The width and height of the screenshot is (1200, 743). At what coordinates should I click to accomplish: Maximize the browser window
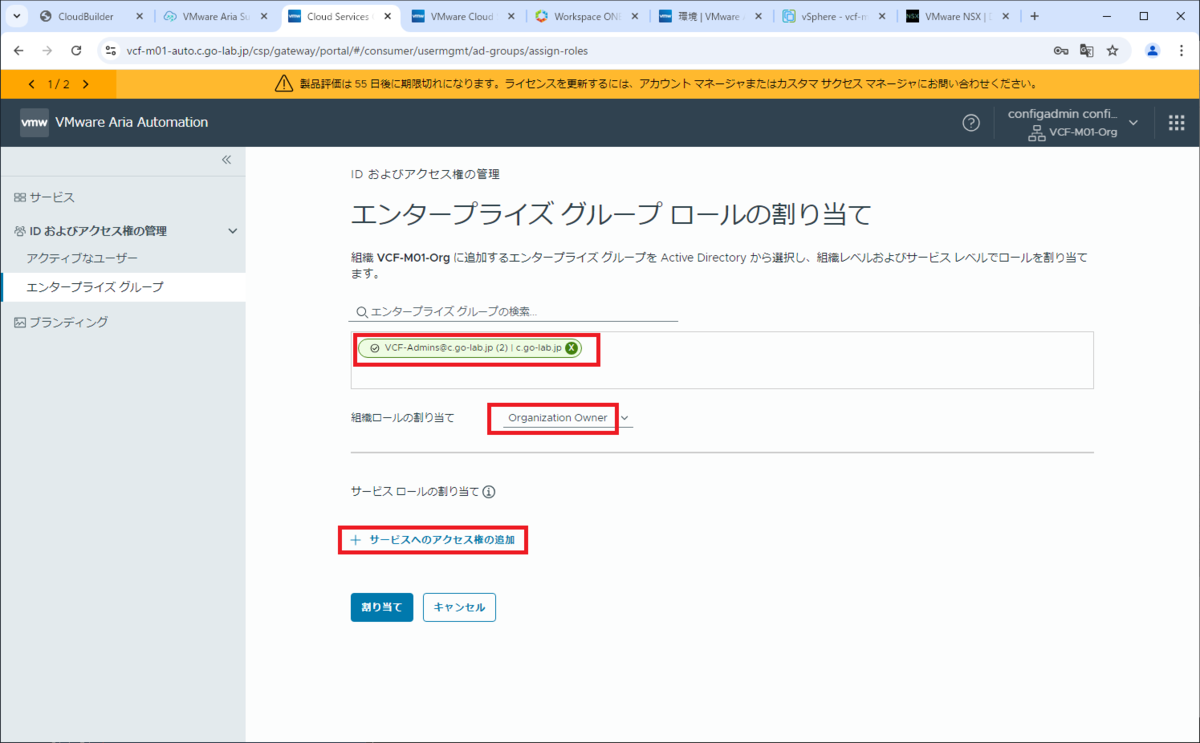click(x=1144, y=16)
